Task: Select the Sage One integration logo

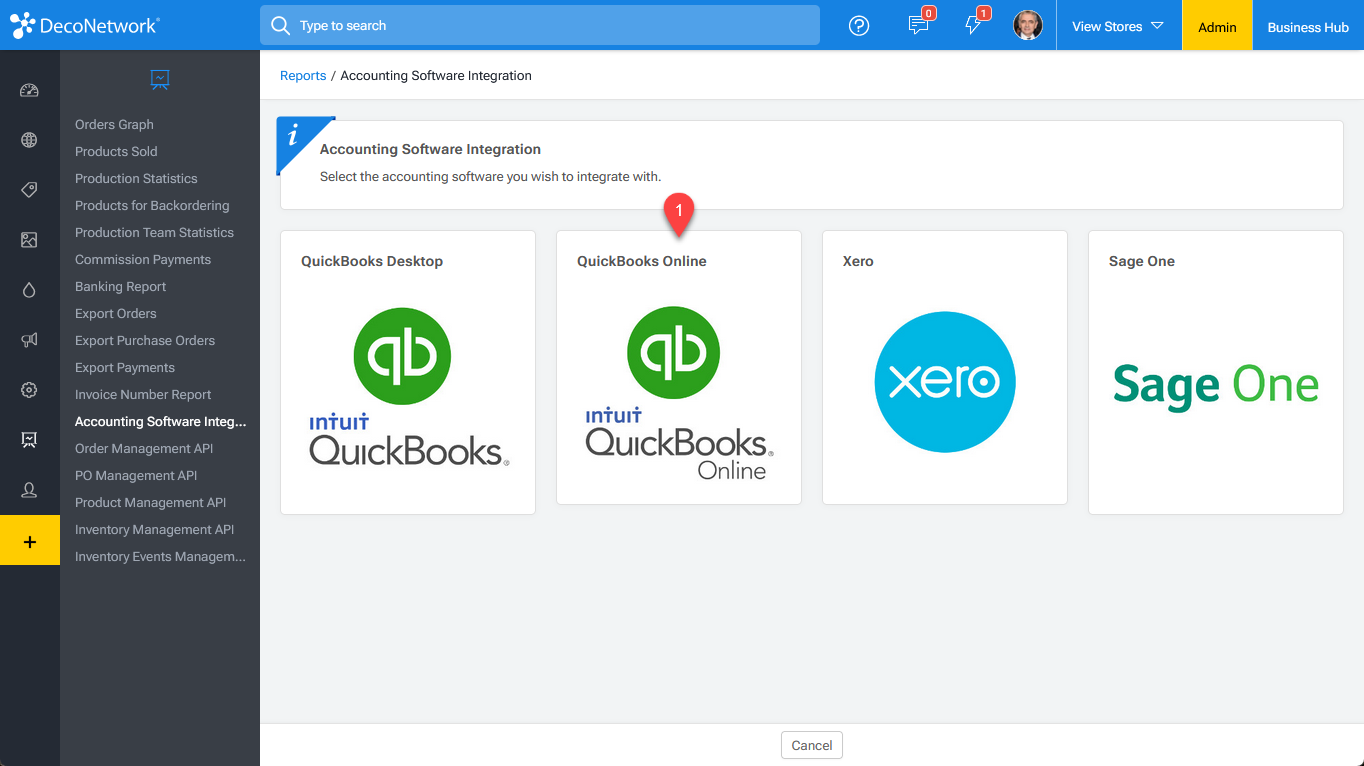Action: [1216, 385]
